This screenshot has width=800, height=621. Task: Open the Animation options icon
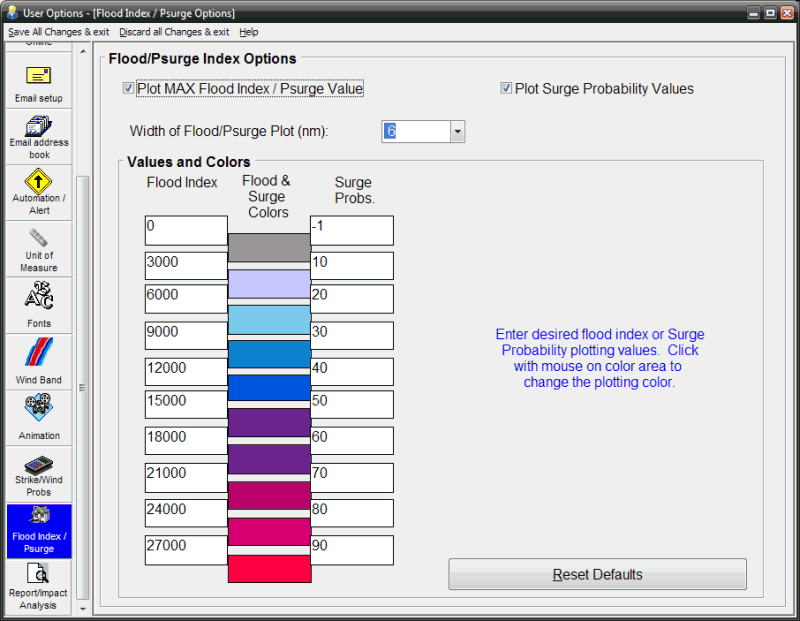tap(38, 408)
